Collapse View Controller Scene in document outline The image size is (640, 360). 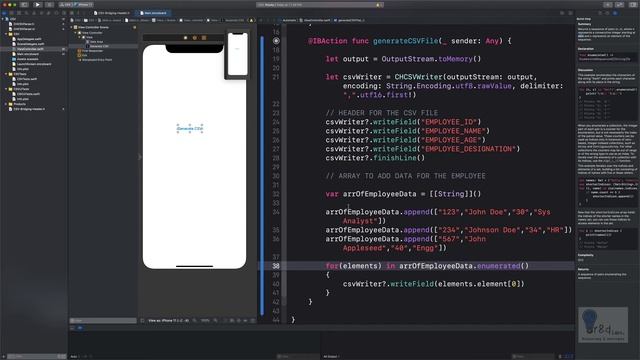[x=71, y=27]
